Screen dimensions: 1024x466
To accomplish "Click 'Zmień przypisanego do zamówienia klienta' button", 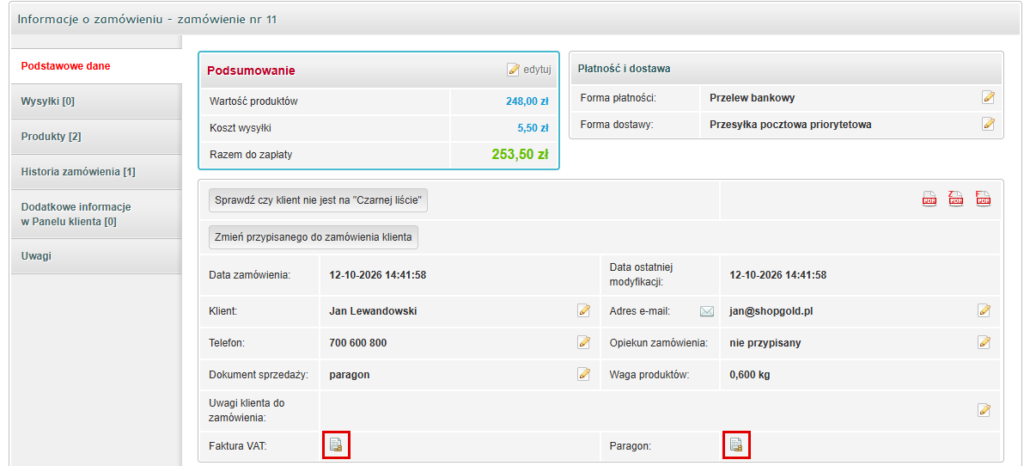I will pyautogui.click(x=313, y=238).
